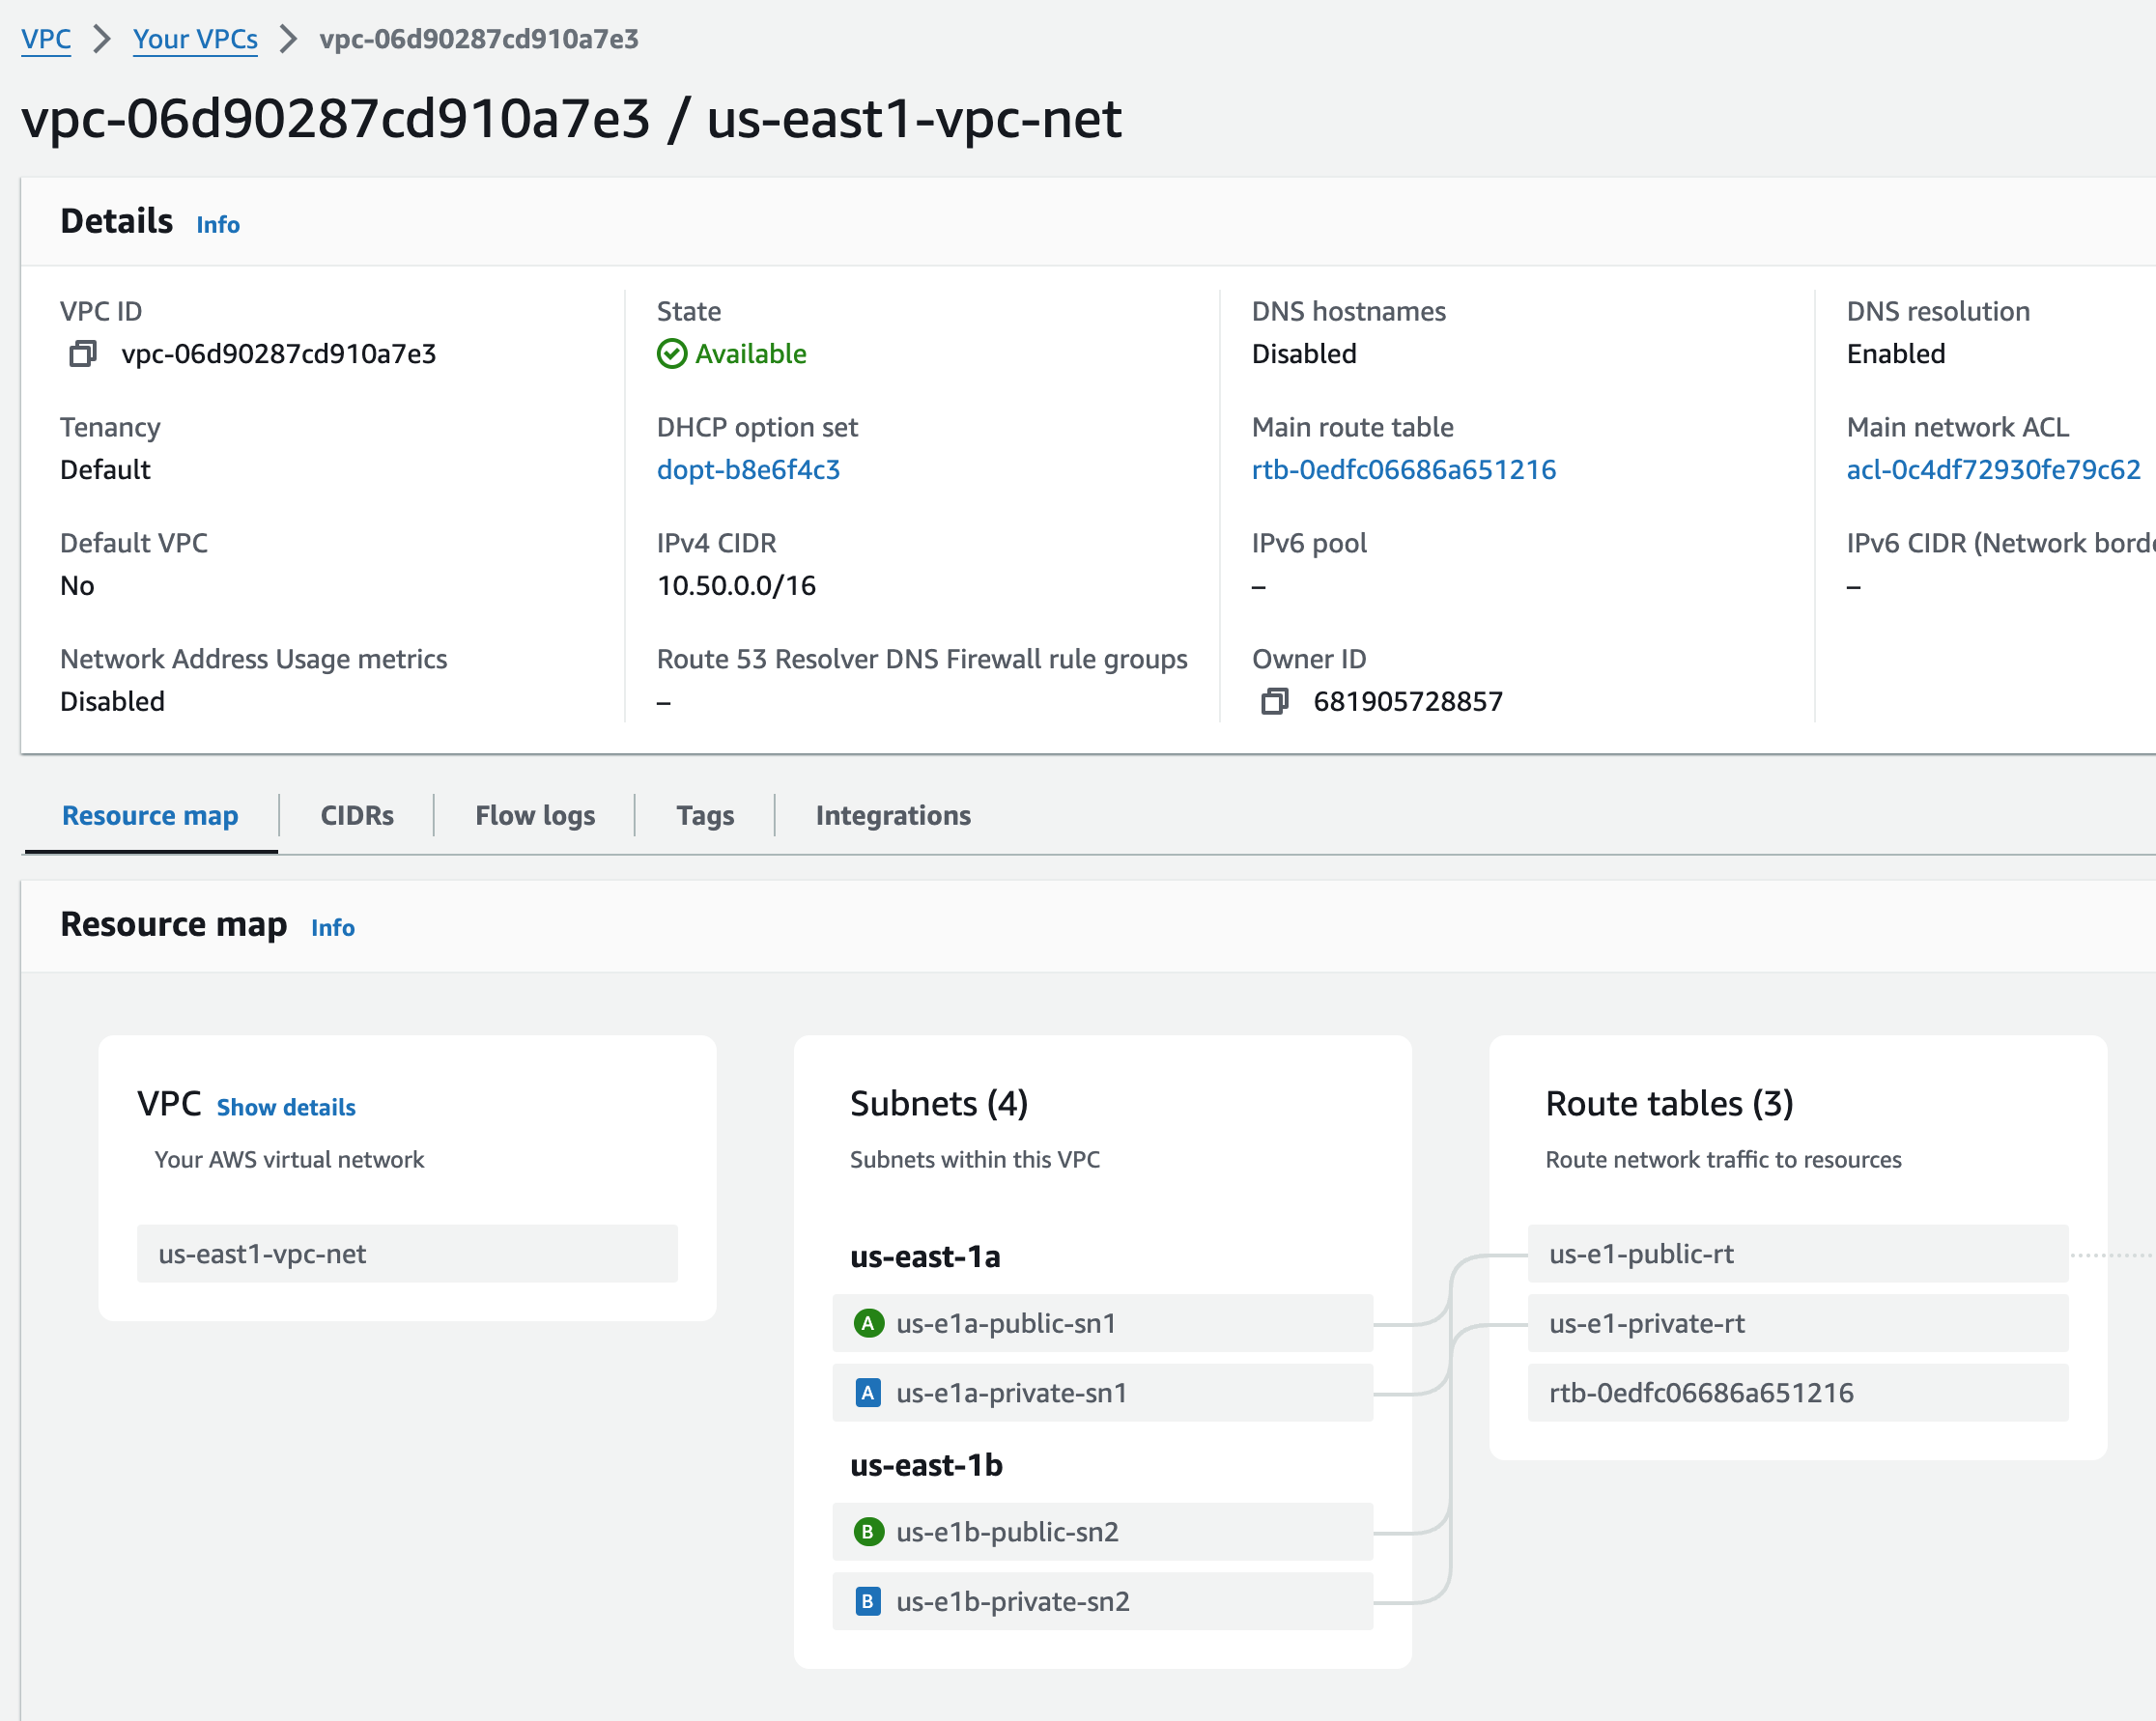Click the us-east-1b availability zone heading

(926, 1466)
